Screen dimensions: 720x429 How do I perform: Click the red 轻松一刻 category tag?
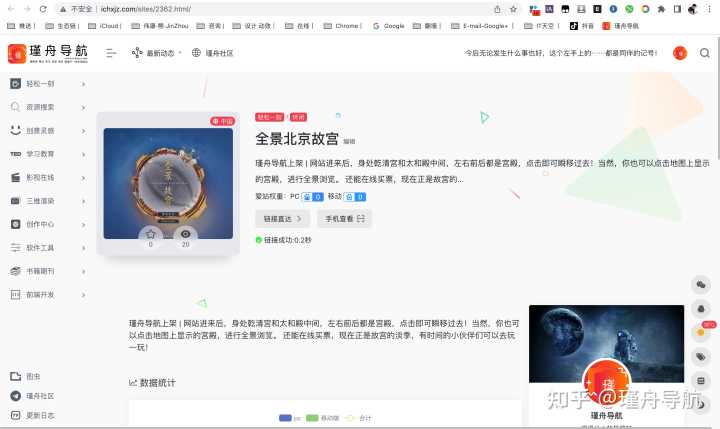[x=270, y=117]
